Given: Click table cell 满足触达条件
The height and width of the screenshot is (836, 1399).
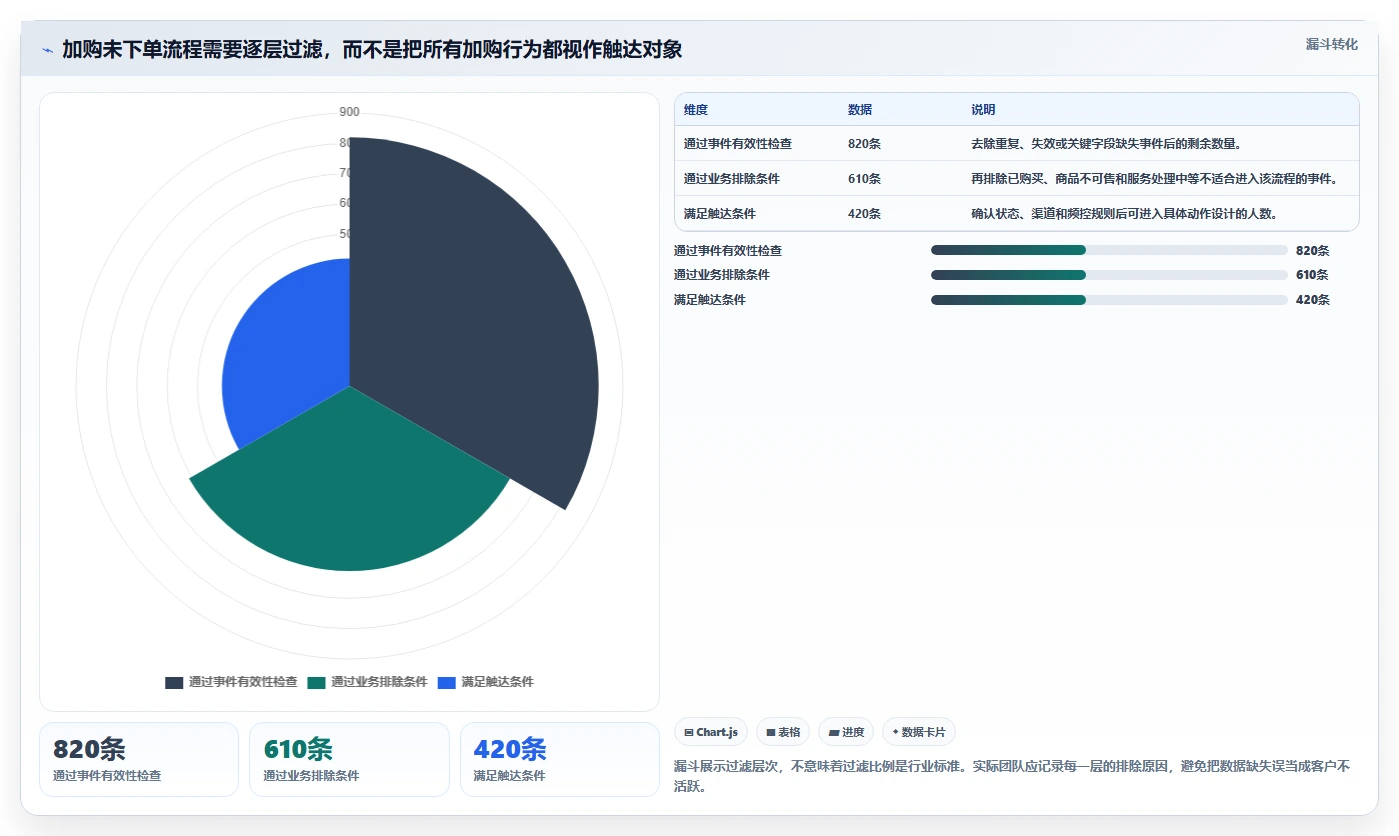Looking at the screenshot, I should (x=720, y=214).
